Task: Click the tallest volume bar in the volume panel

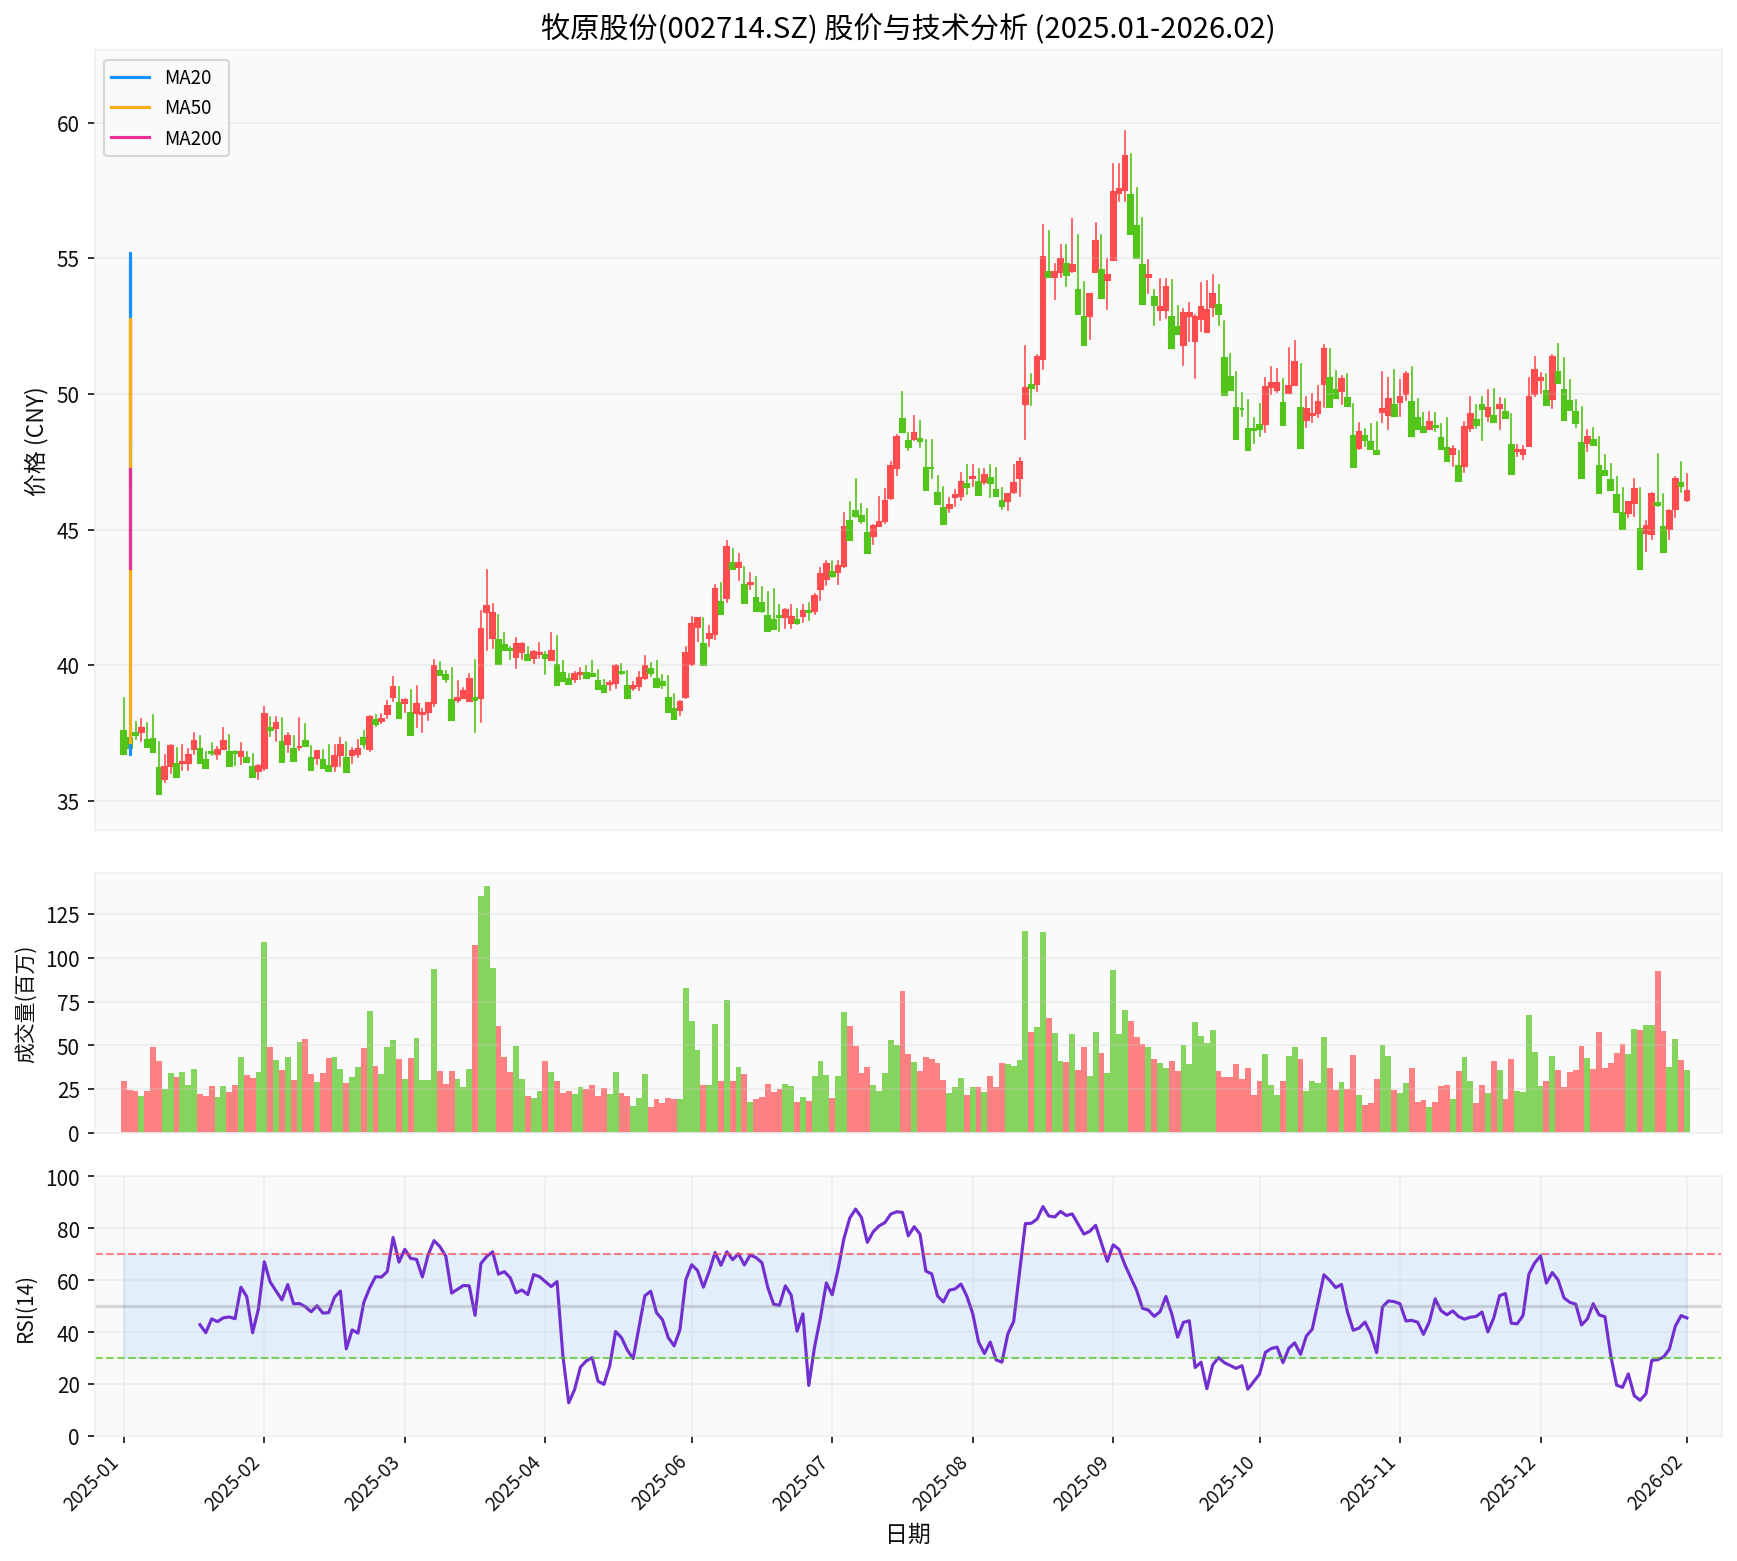Action: coord(487,1008)
